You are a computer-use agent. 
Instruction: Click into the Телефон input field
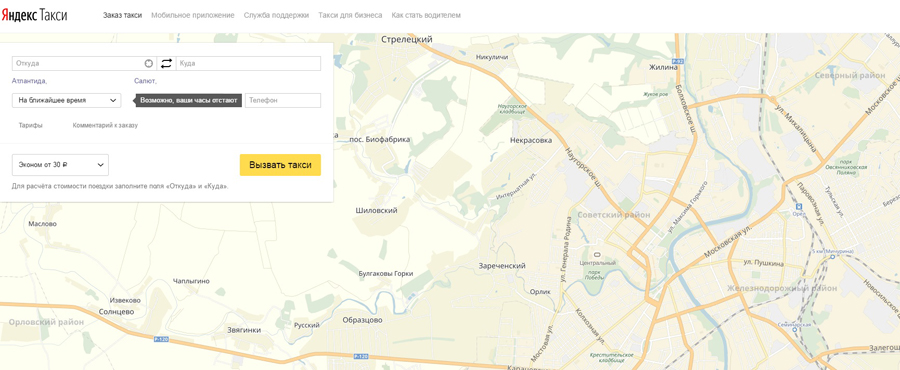coord(283,100)
